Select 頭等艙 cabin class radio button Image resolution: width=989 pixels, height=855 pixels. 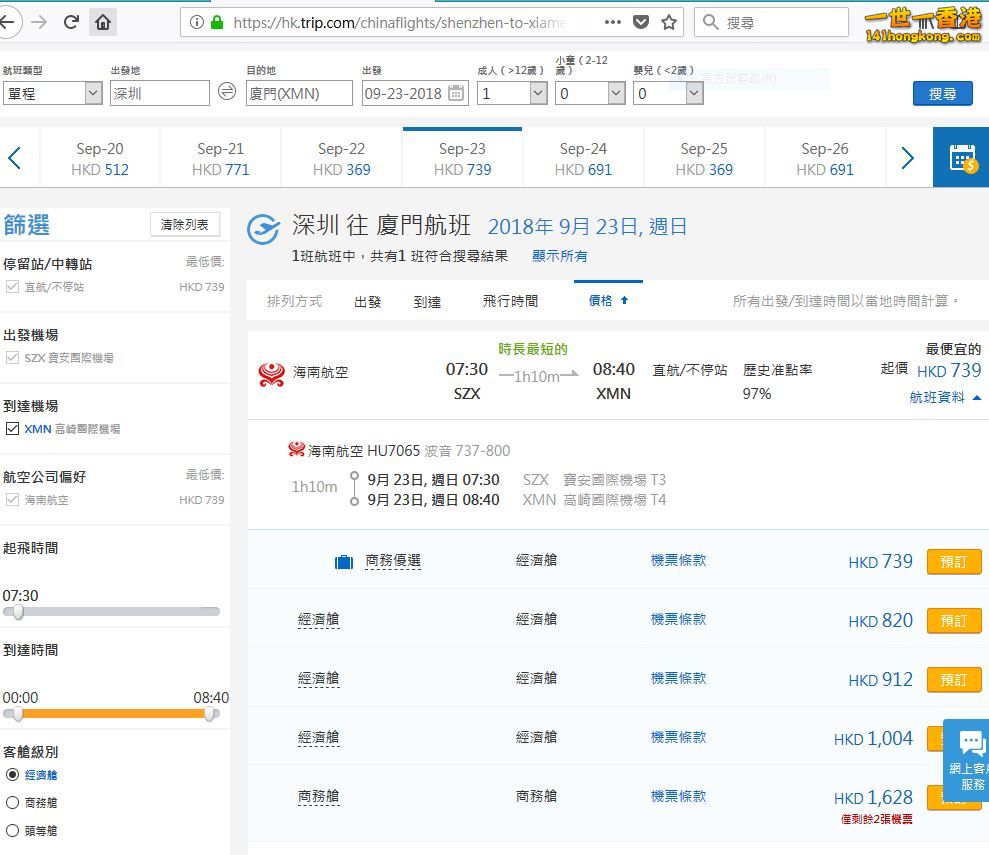point(12,830)
